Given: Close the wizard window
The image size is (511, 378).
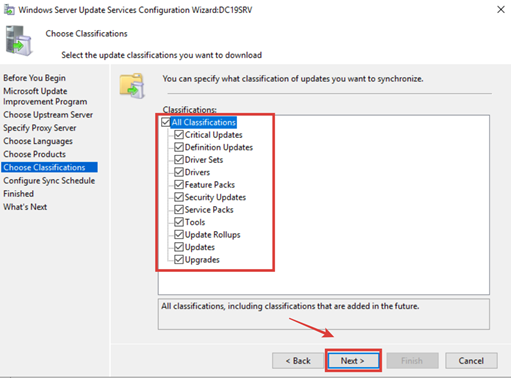Looking at the screenshot, I should [x=501, y=10].
